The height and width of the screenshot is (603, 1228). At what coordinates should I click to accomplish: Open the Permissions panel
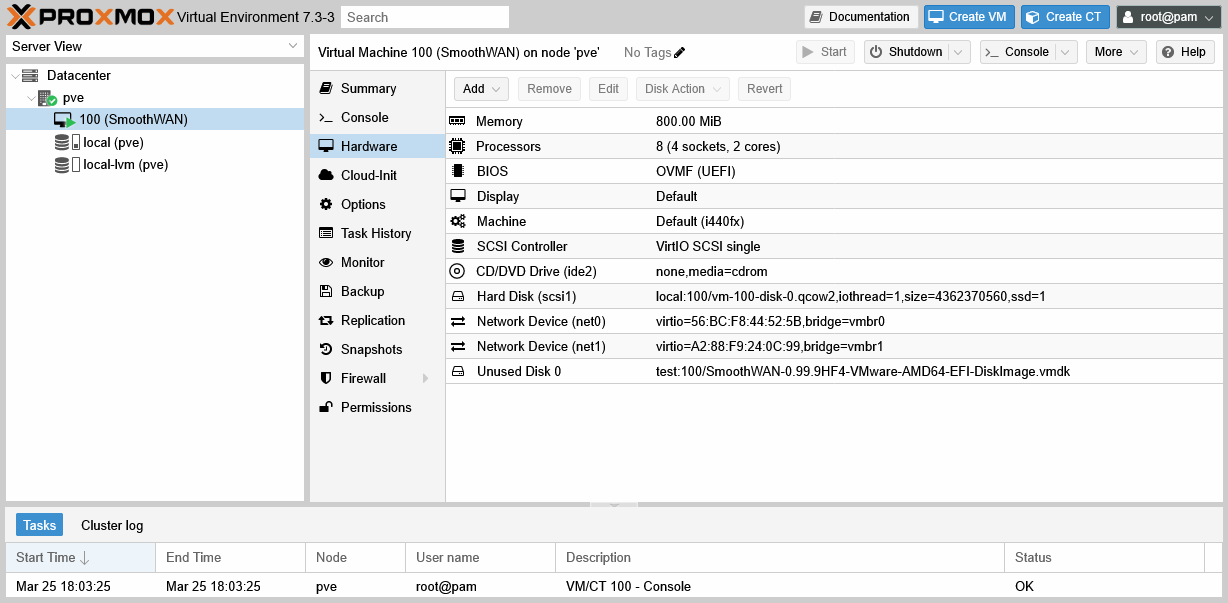click(378, 407)
